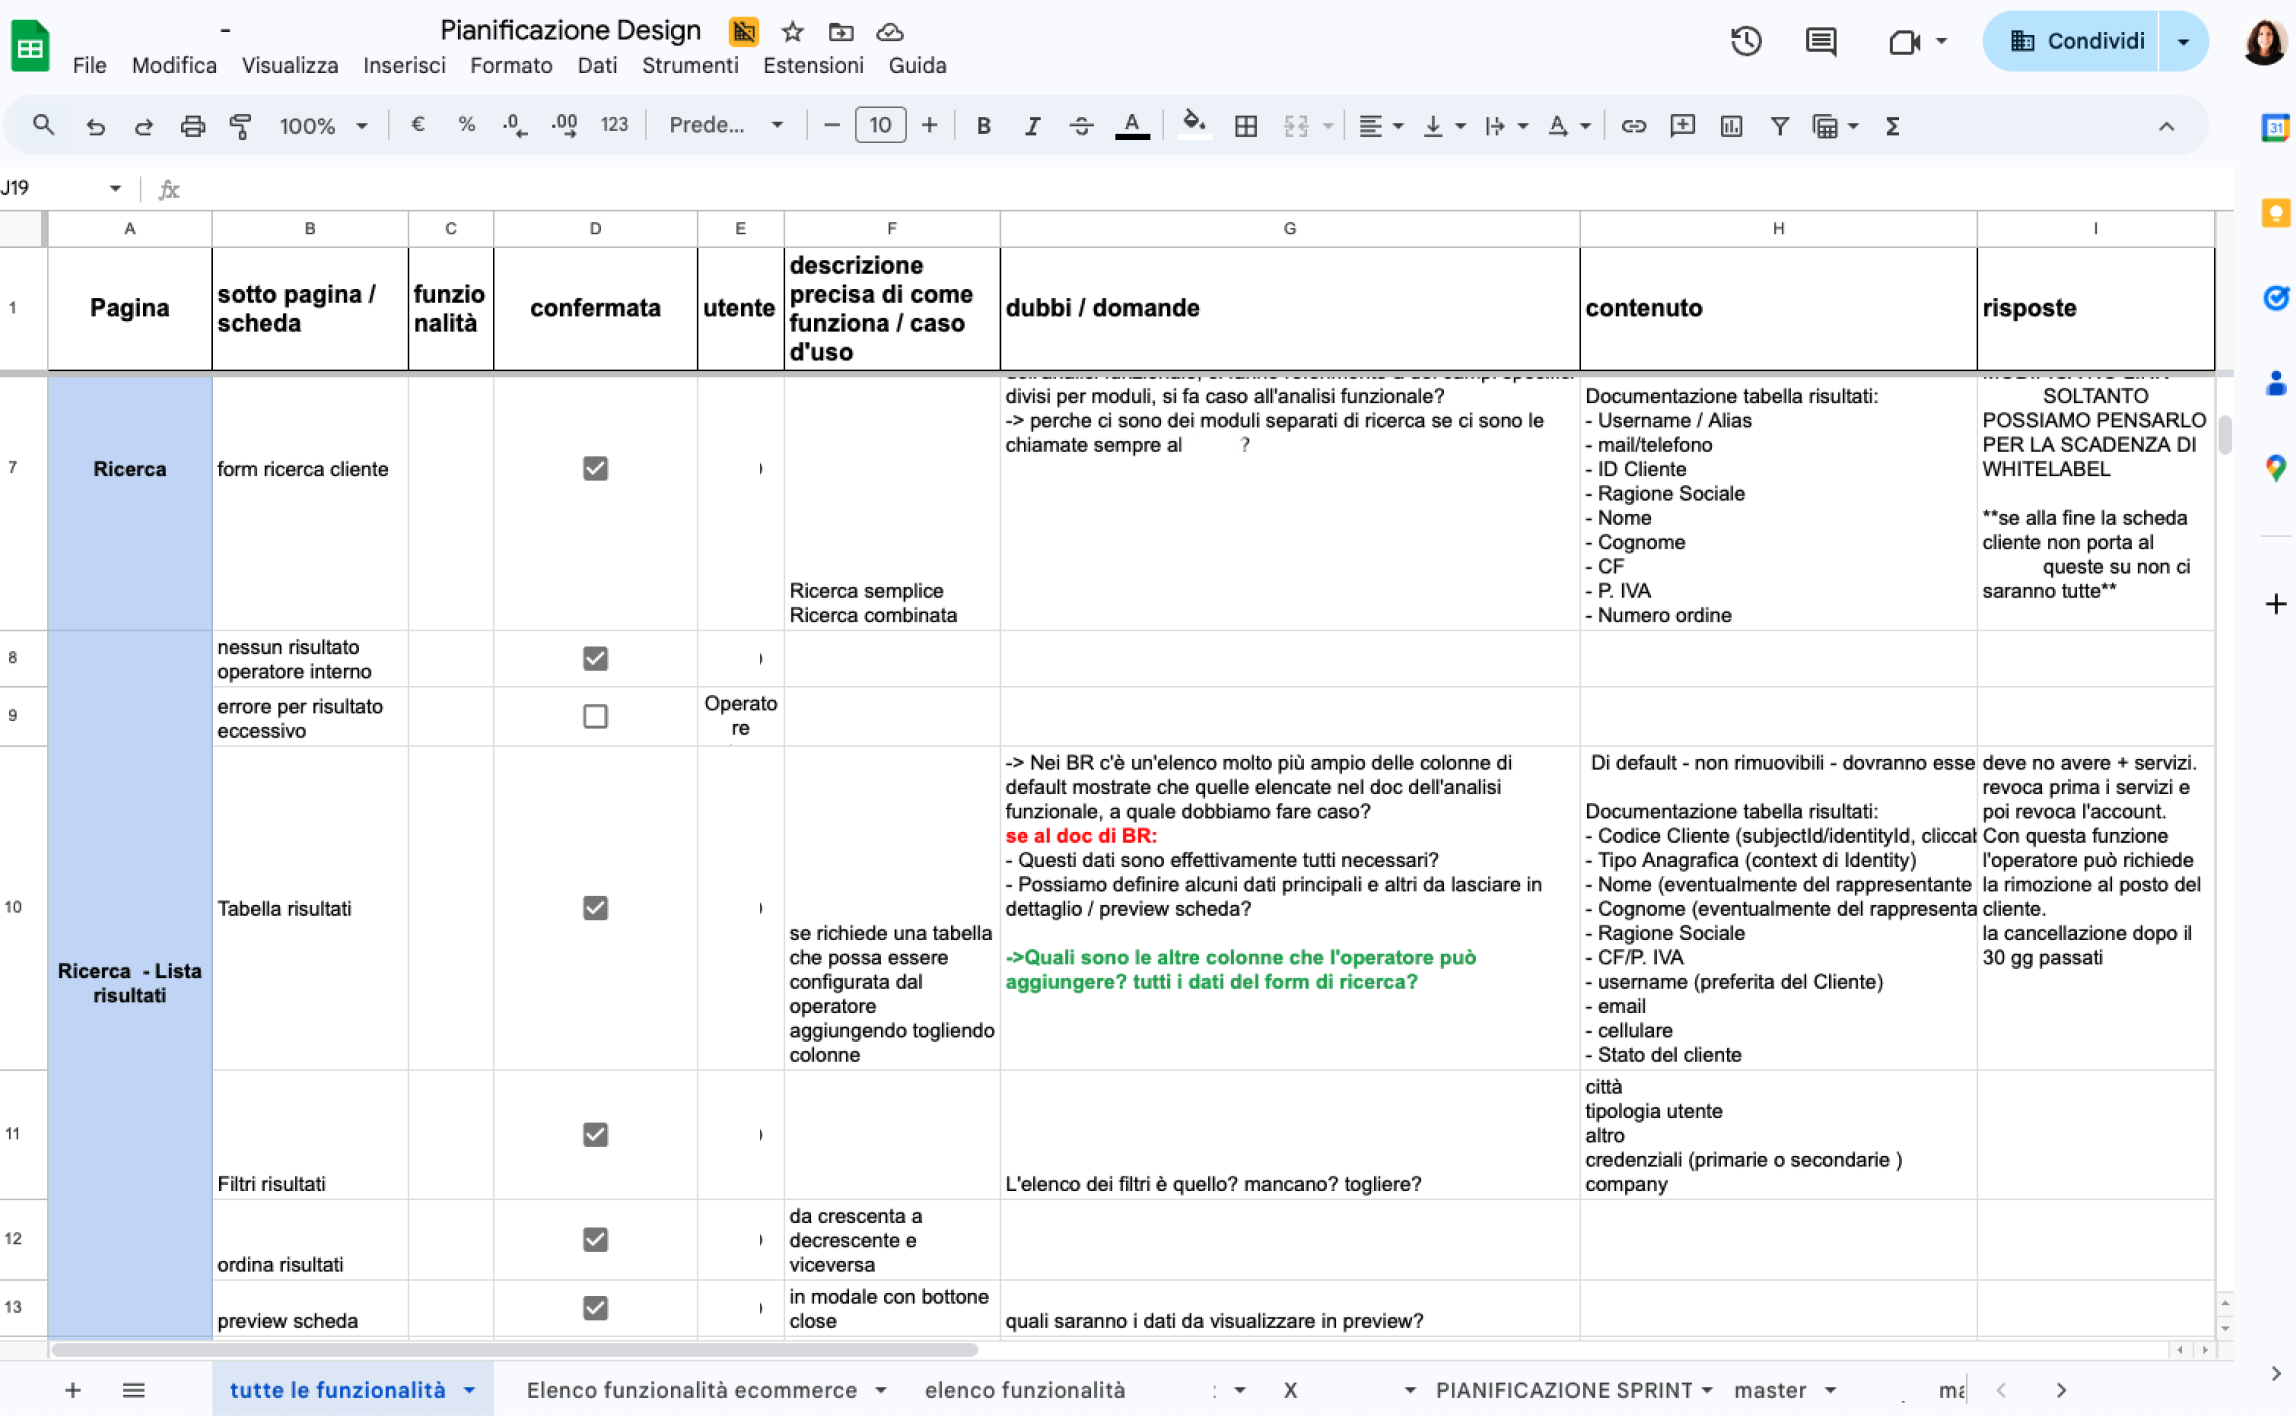
Task: Click the borders icon in toolbar
Action: [1246, 126]
